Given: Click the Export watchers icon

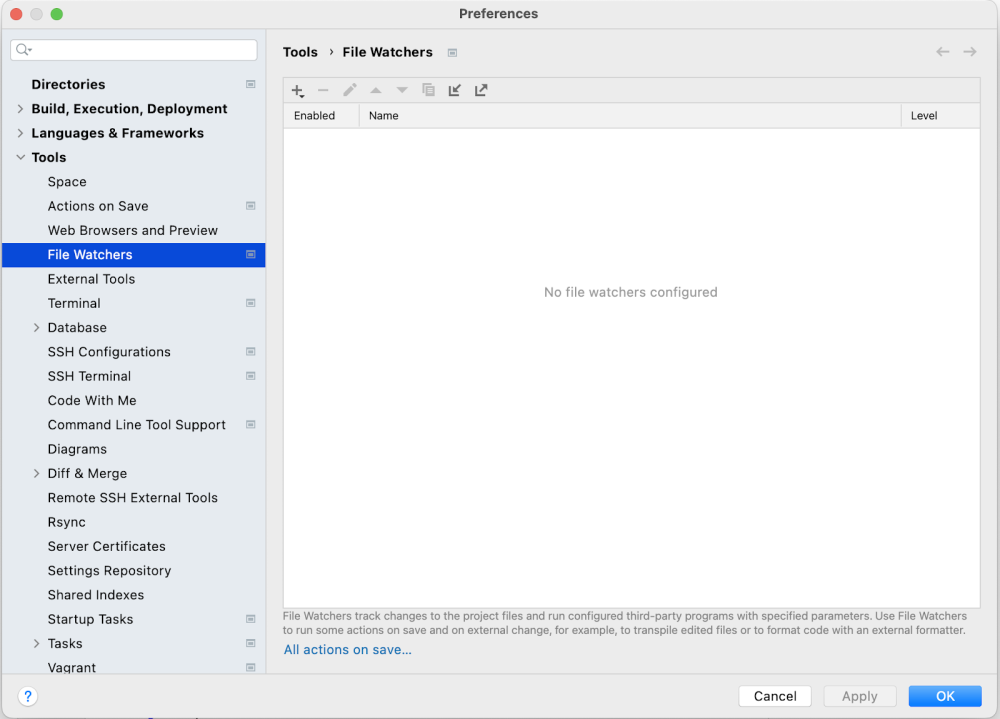Looking at the screenshot, I should 480,90.
